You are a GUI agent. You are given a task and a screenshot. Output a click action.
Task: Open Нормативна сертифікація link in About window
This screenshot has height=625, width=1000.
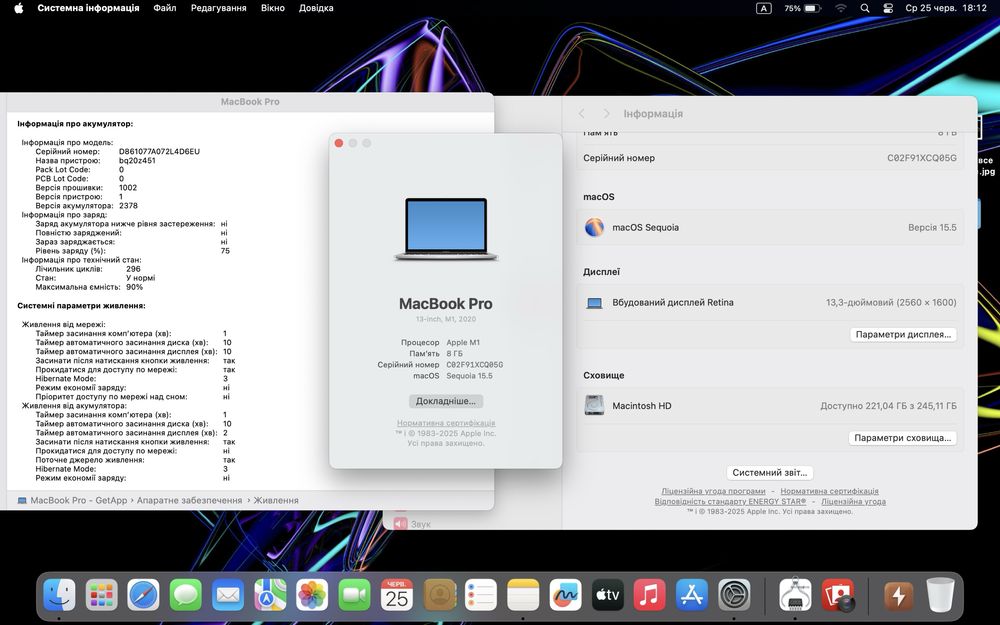pos(446,423)
